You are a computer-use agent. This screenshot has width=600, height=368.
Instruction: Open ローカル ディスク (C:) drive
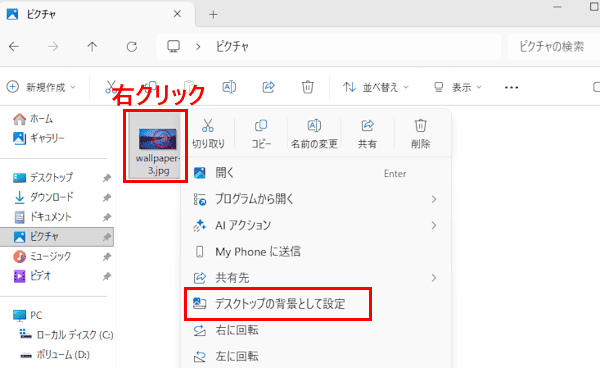pos(67,335)
